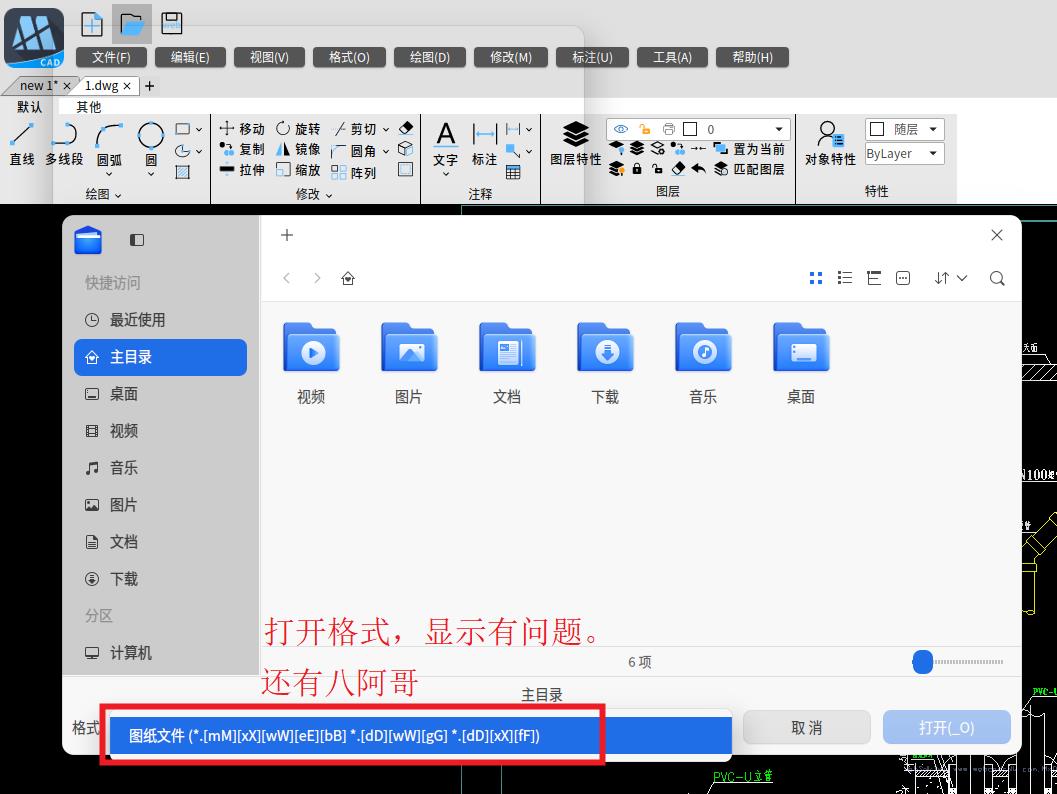Click the 移动 move tool

tap(242, 128)
